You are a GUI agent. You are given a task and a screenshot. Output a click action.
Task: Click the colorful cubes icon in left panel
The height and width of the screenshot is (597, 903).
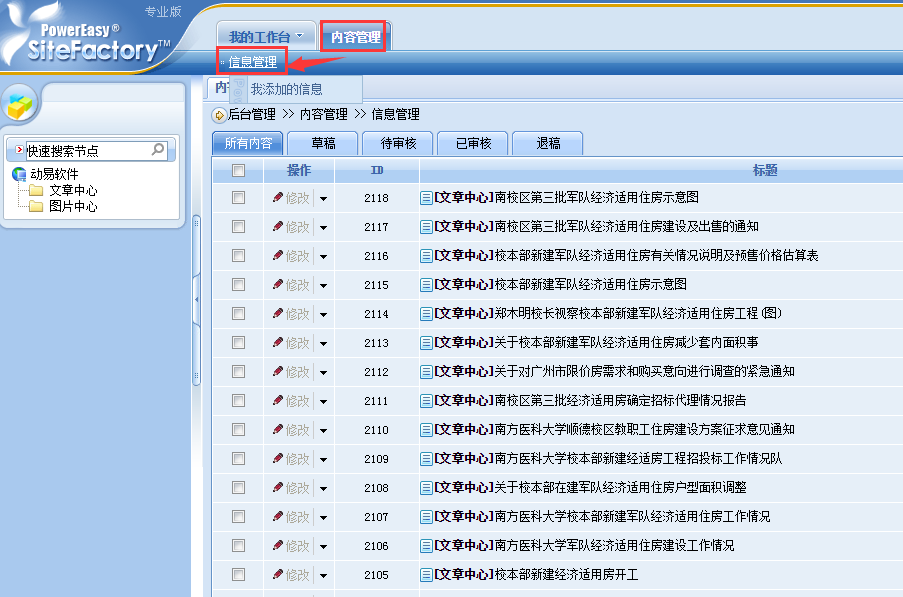[x=20, y=104]
